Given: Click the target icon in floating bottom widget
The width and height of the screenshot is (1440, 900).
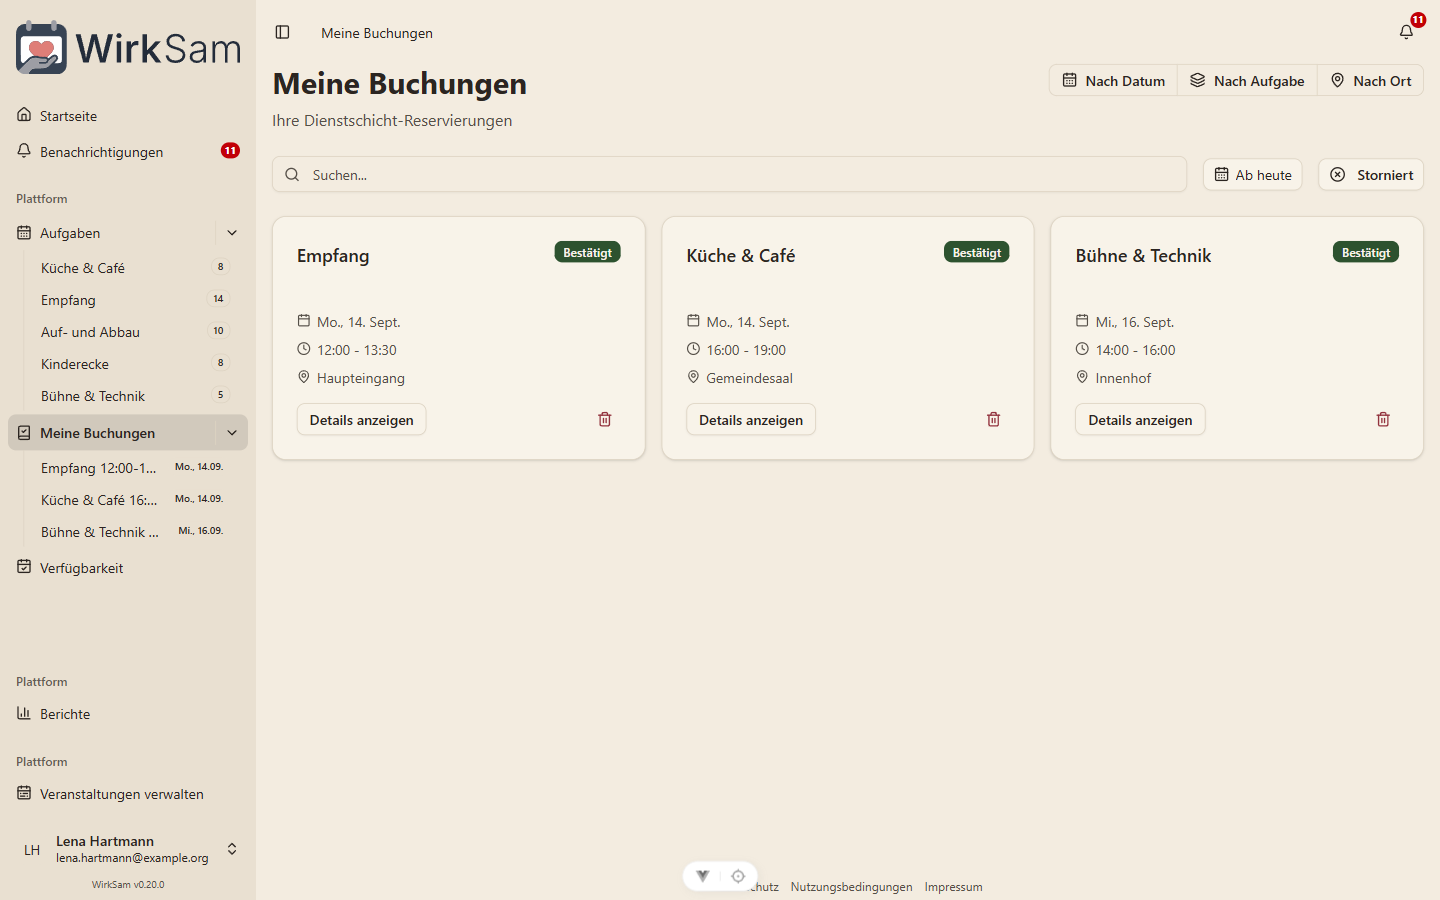Looking at the screenshot, I should (738, 876).
